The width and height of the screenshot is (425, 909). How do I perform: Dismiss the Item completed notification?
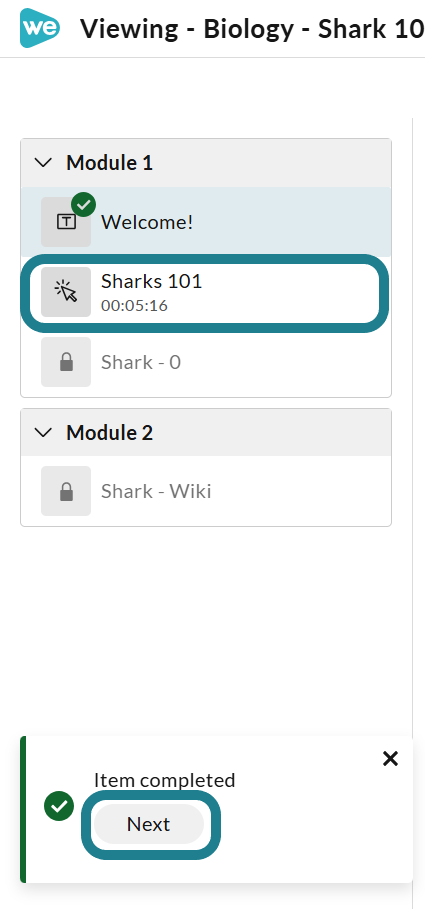point(391,758)
